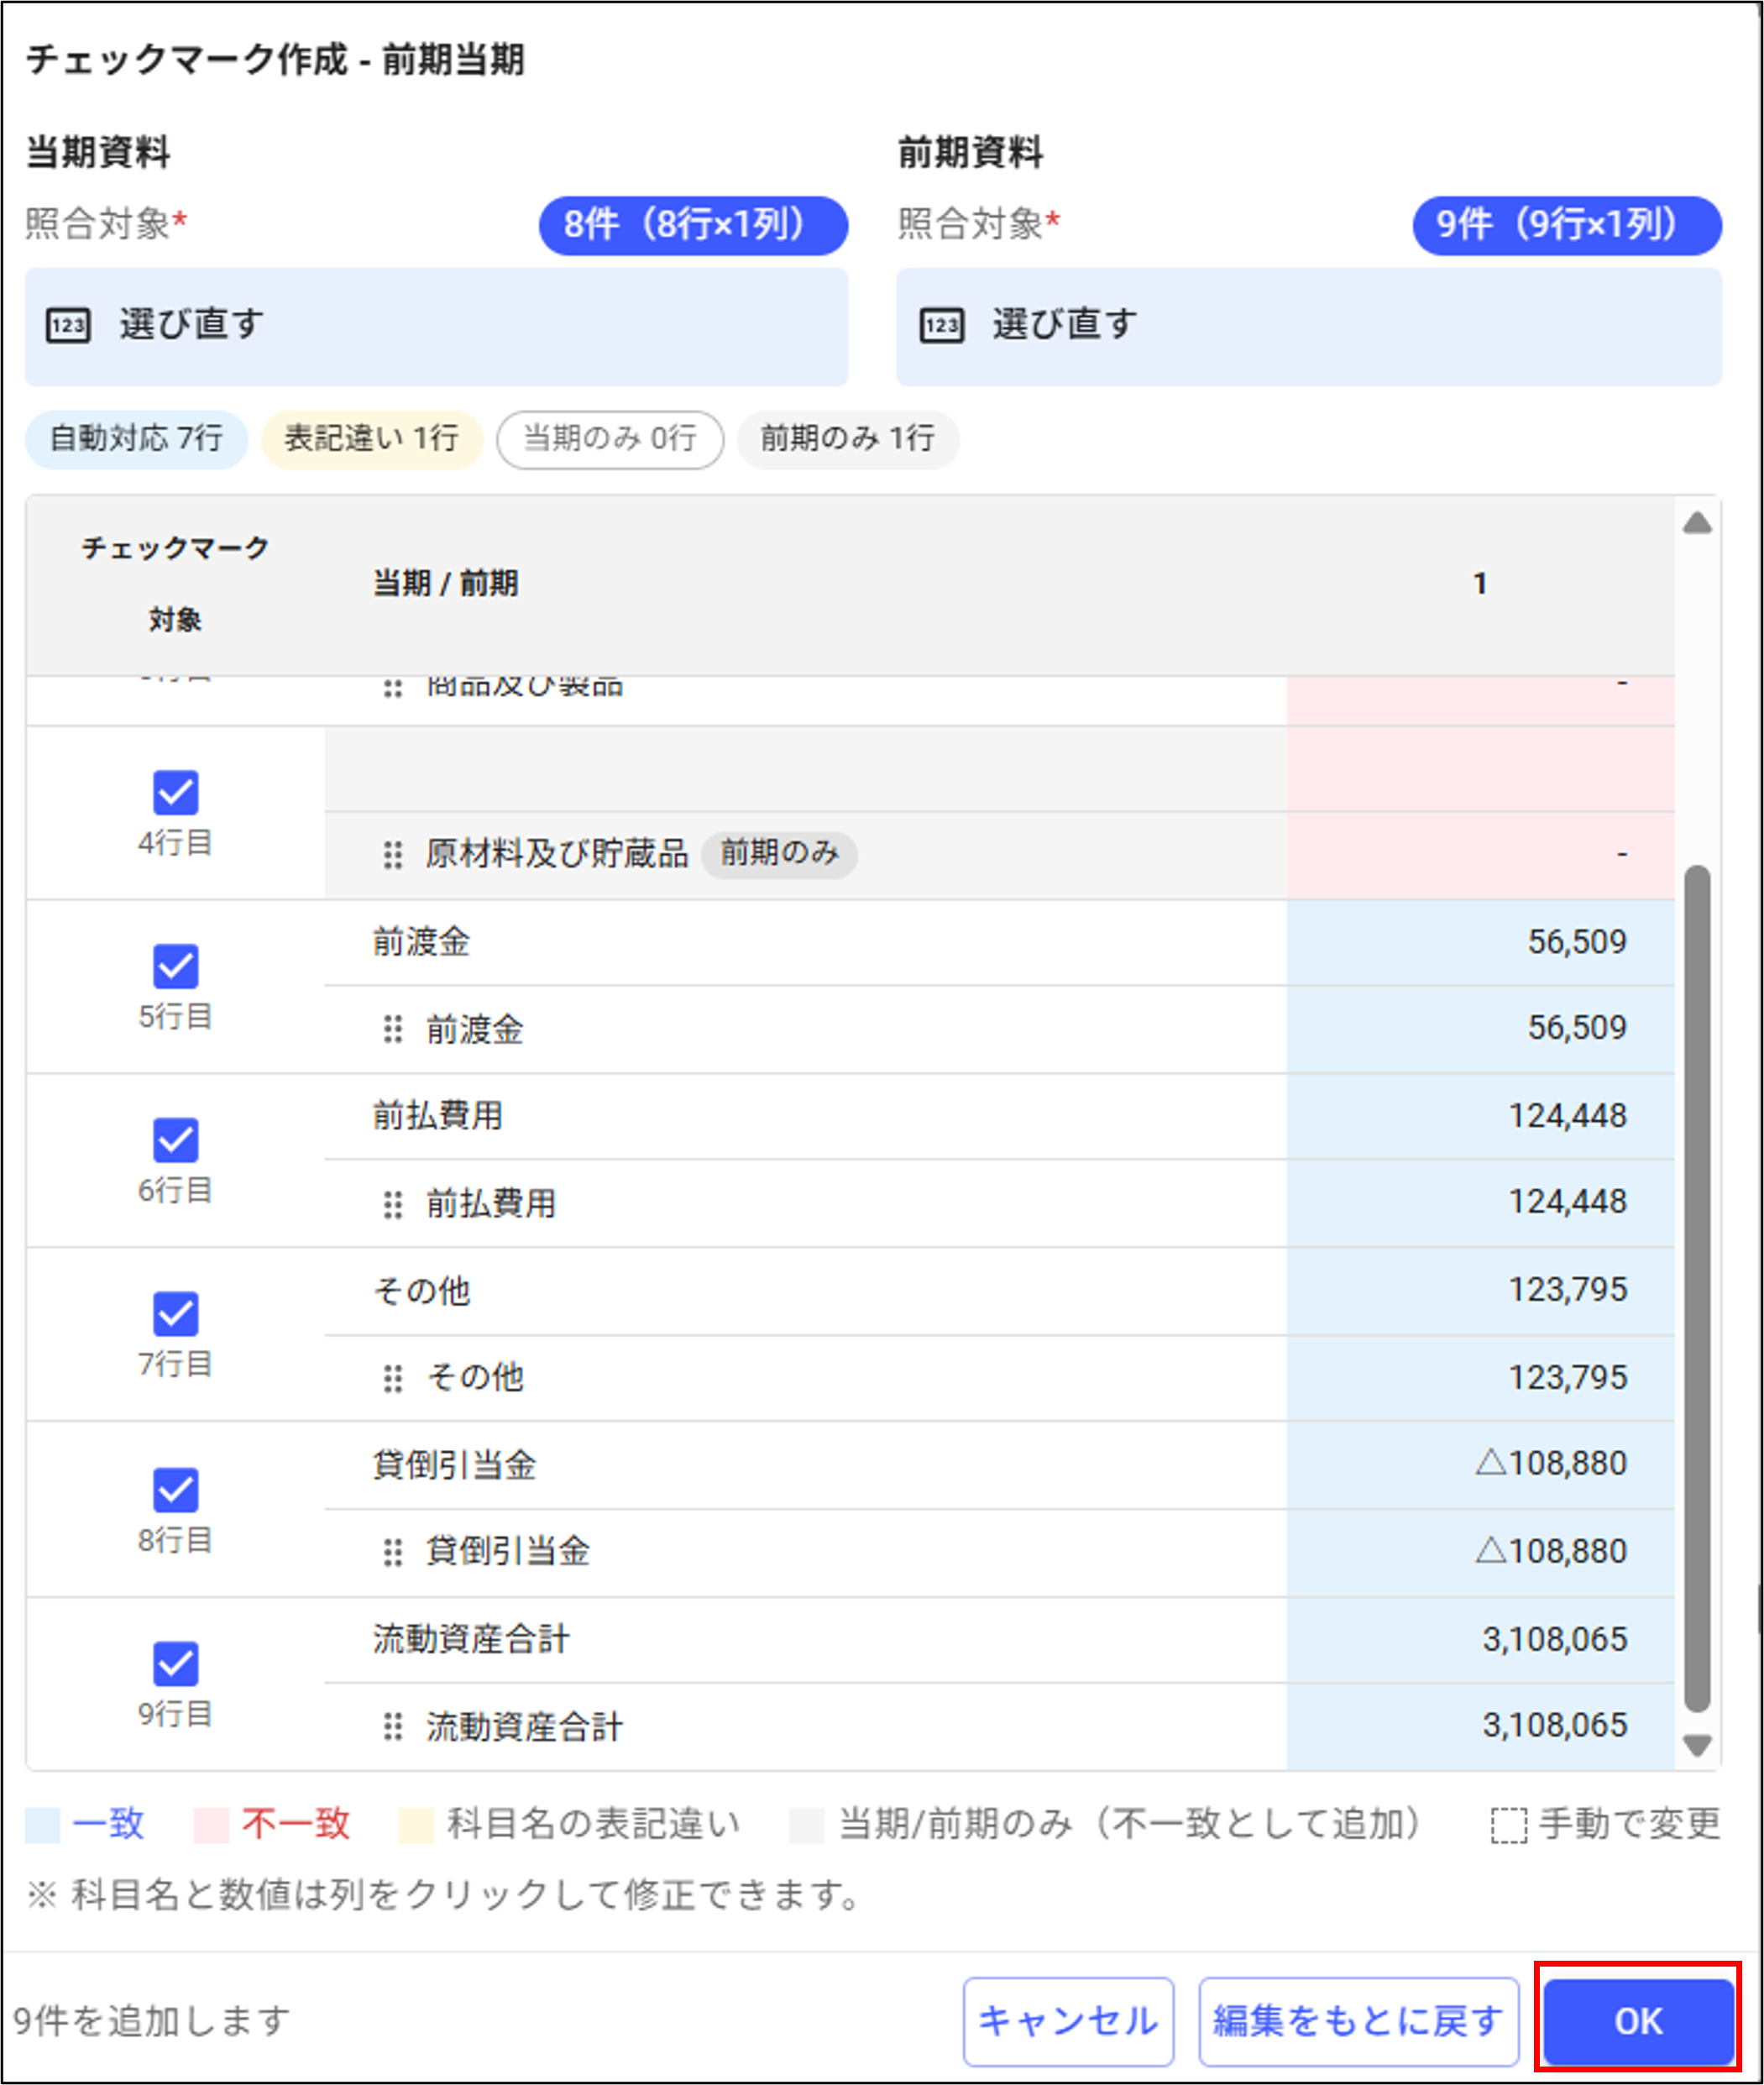Click scrollbar up arrow in table
1764x2085 pixels.
point(1697,523)
